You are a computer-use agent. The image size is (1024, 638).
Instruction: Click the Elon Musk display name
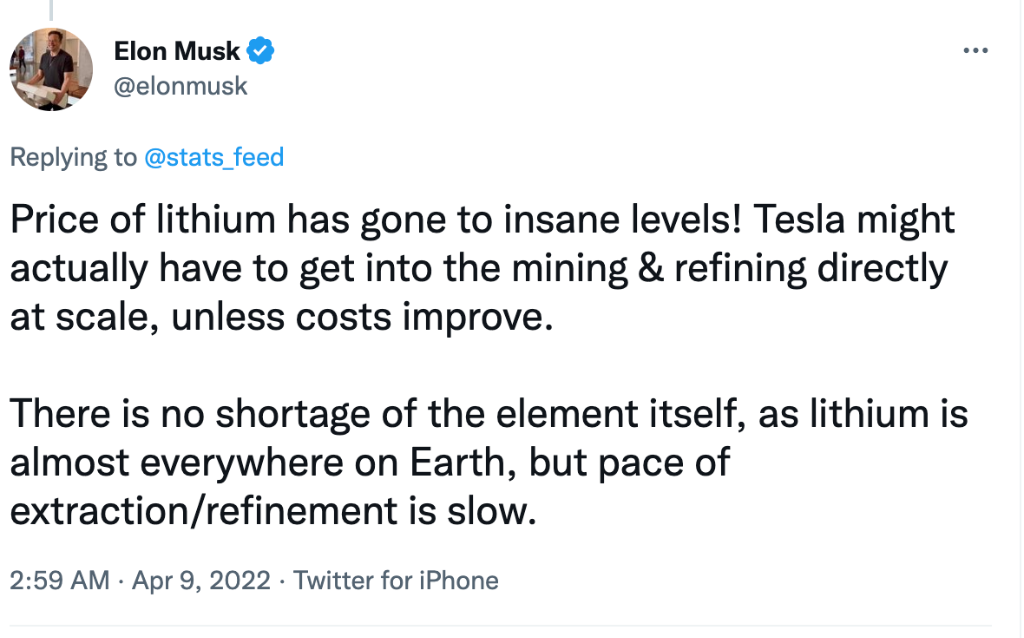tap(177, 50)
